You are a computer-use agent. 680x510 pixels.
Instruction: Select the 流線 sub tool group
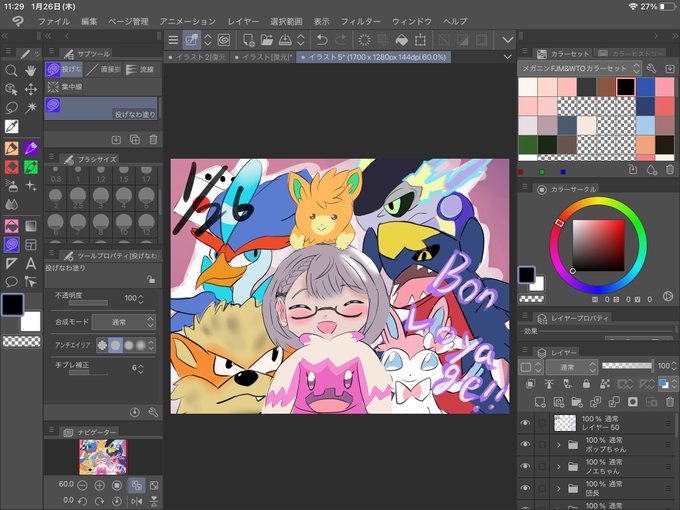click(140, 69)
